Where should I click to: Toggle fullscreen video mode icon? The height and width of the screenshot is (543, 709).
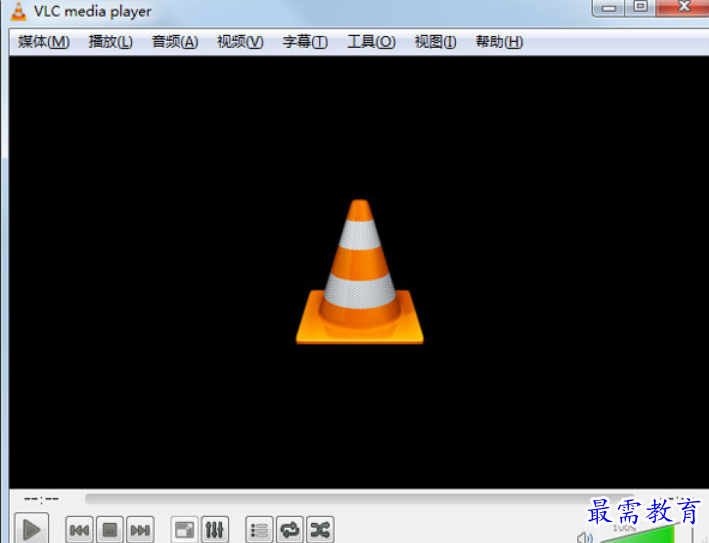pyautogui.click(x=184, y=529)
